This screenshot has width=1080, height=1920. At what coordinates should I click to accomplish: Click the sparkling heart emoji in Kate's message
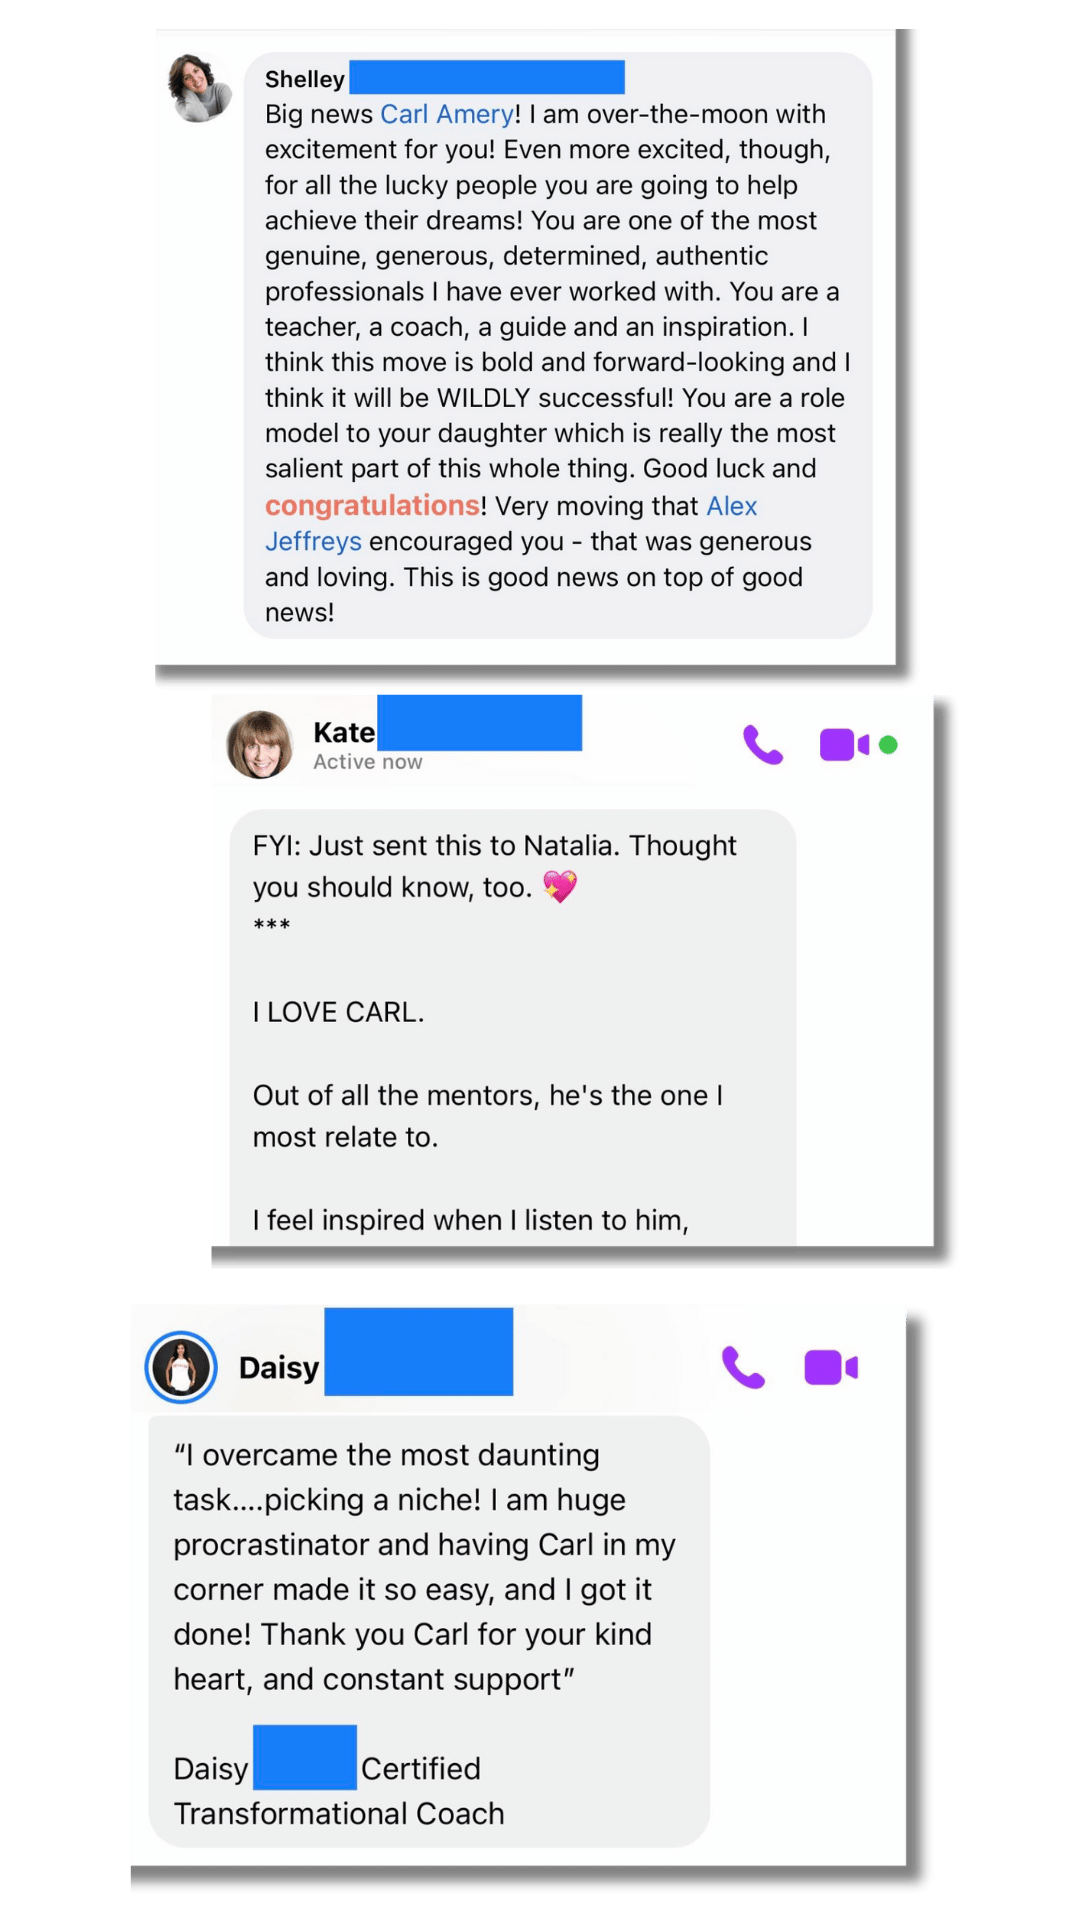click(560, 886)
